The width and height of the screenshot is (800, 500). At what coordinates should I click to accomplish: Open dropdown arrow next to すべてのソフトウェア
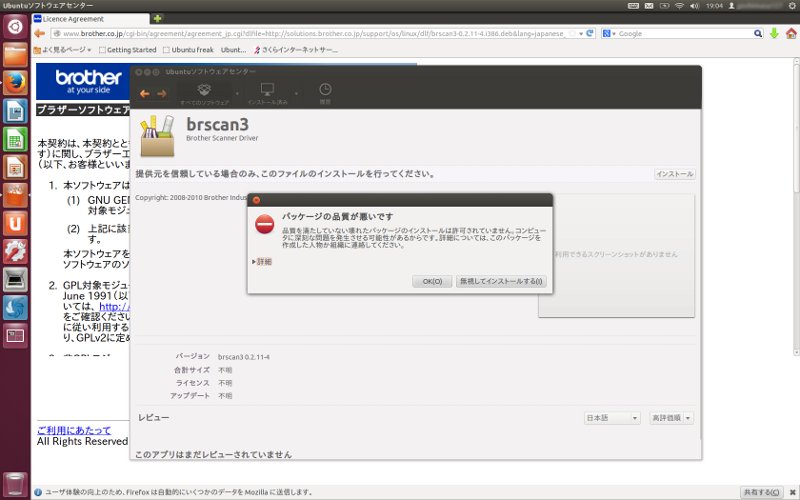coord(237,94)
